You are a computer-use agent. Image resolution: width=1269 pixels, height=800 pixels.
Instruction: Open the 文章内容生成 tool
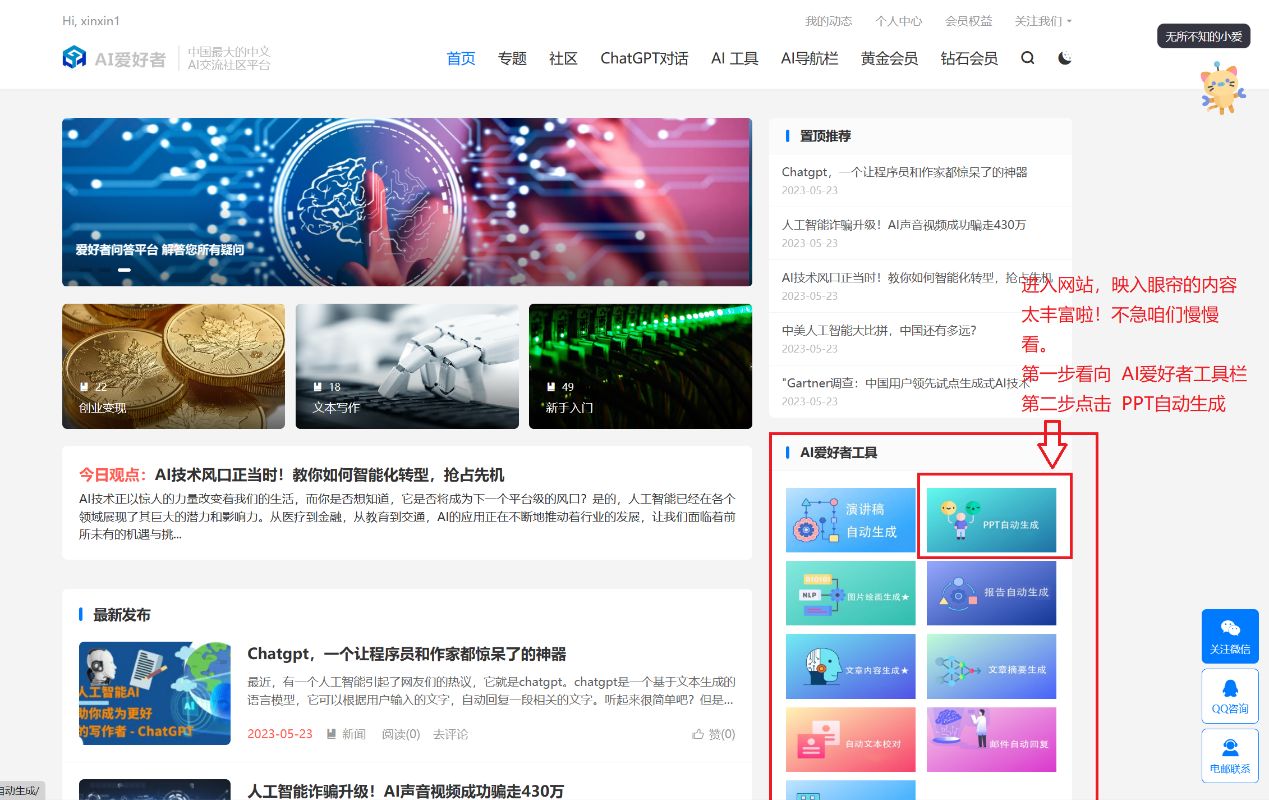pyautogui.click(x=851, y=666)
